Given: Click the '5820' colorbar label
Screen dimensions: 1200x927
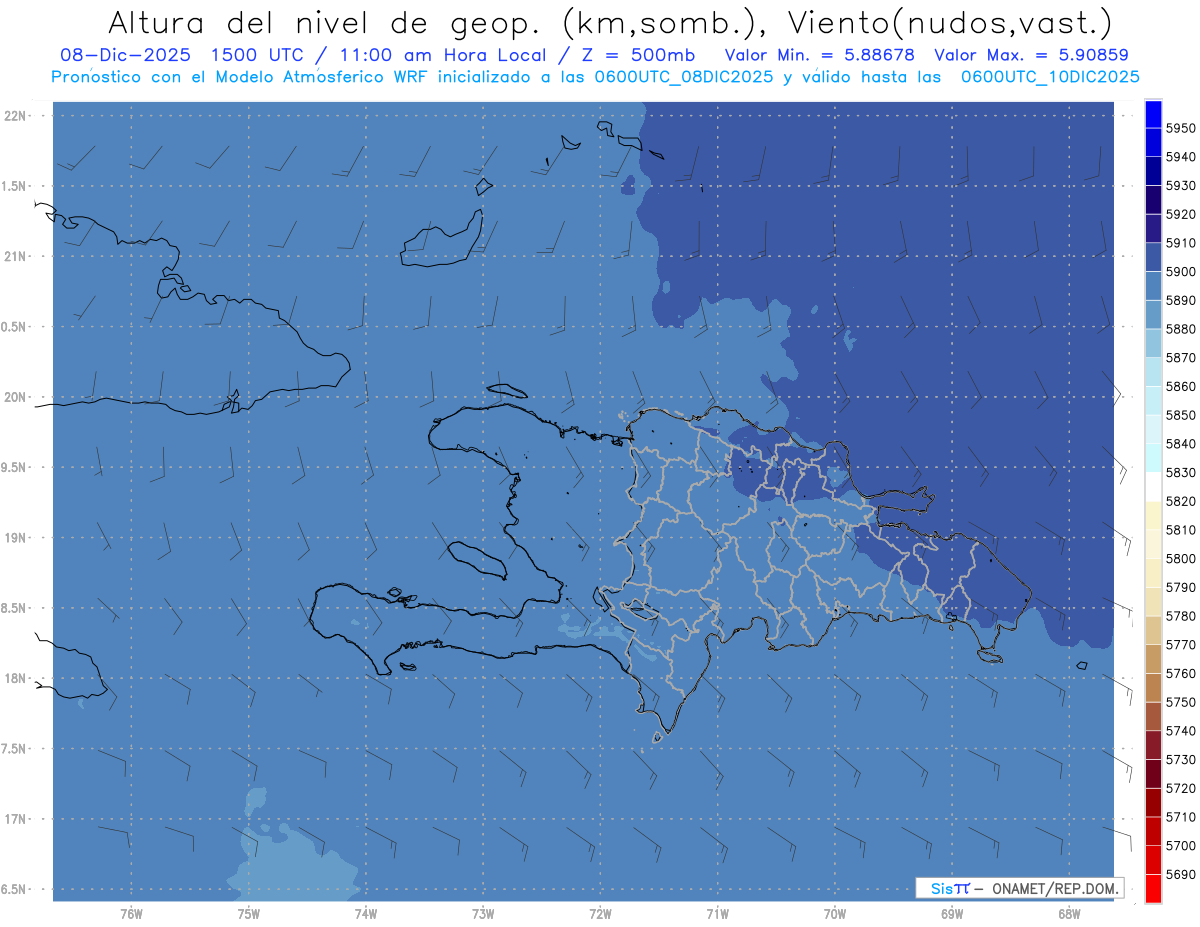Looking at the screenshot, I should [x=1180, y=501].
